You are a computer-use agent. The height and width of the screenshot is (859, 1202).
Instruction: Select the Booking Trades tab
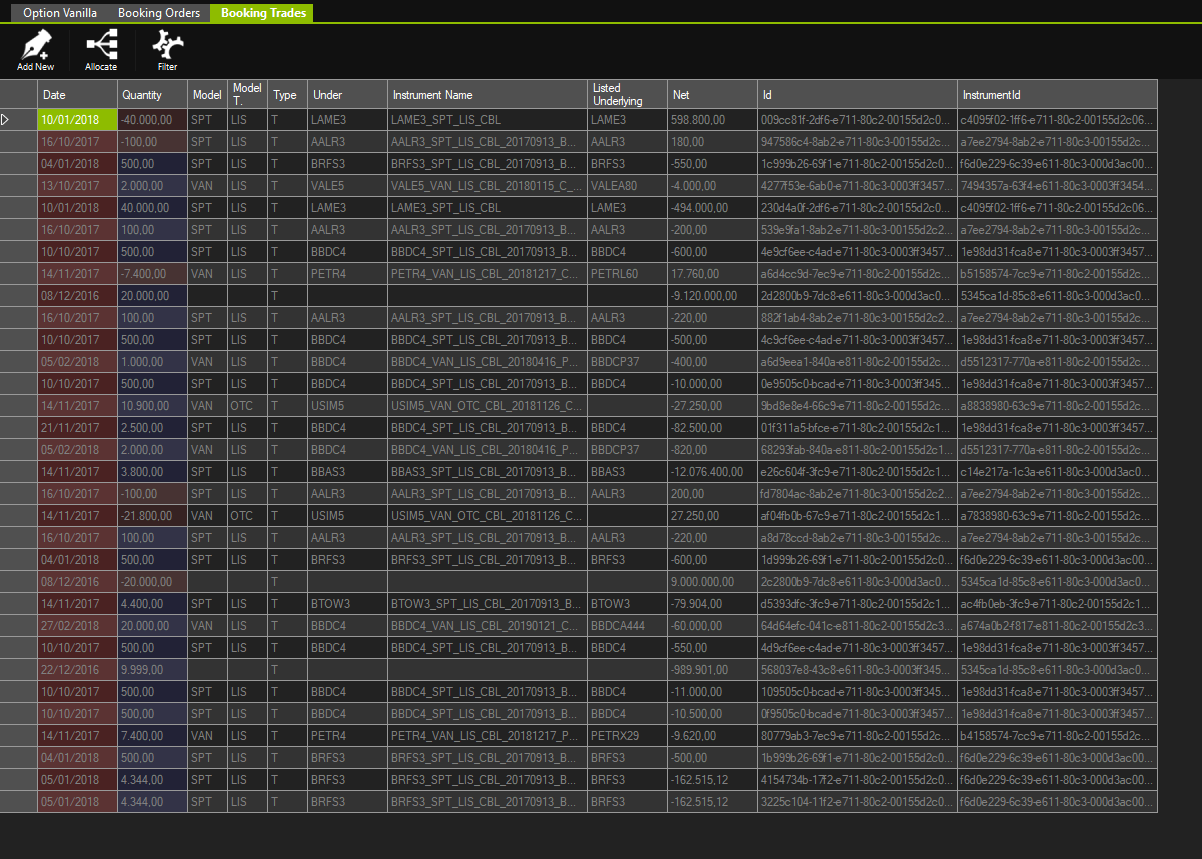click(264, 13)
